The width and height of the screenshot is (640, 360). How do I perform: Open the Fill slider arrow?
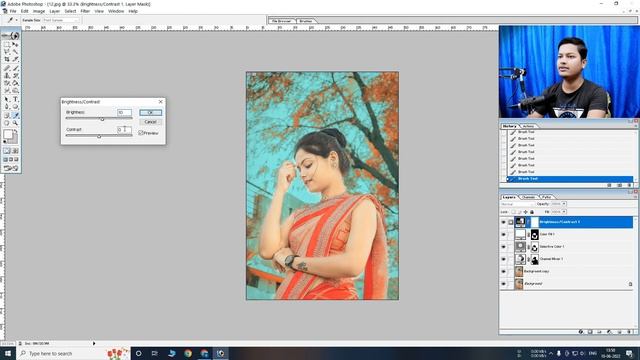coord(564,212)
